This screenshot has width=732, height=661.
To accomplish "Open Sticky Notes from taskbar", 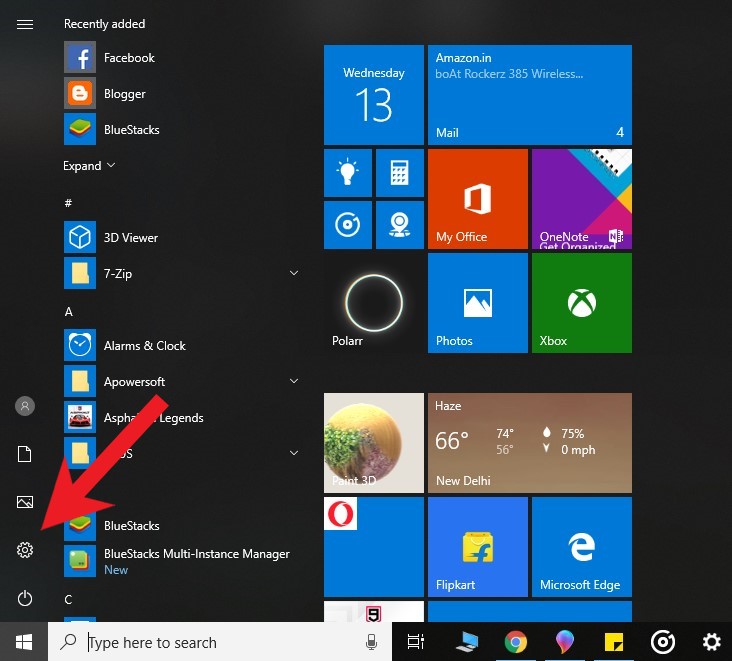I will pos(614,642).
